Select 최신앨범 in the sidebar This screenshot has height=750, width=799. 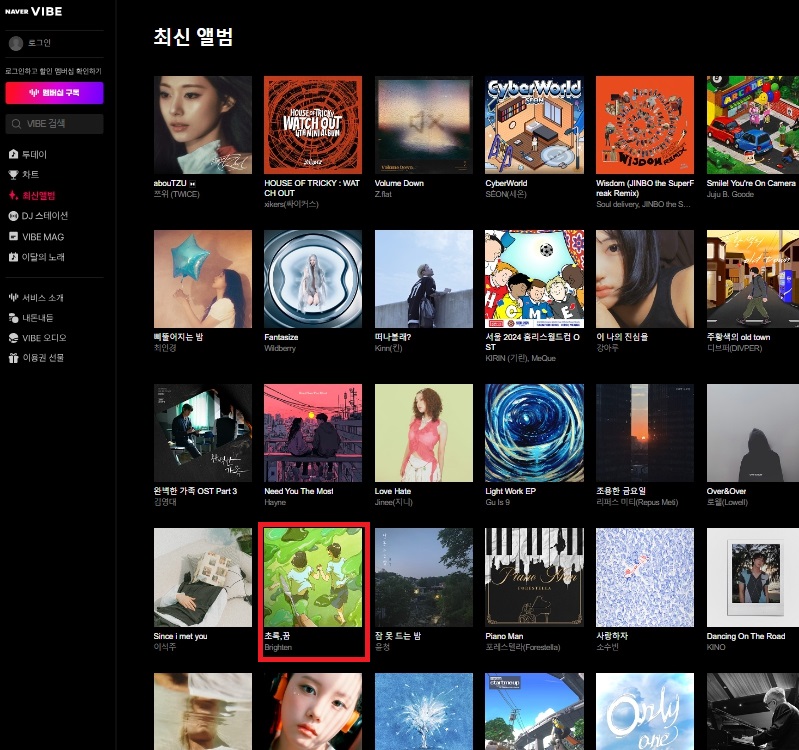39,196
